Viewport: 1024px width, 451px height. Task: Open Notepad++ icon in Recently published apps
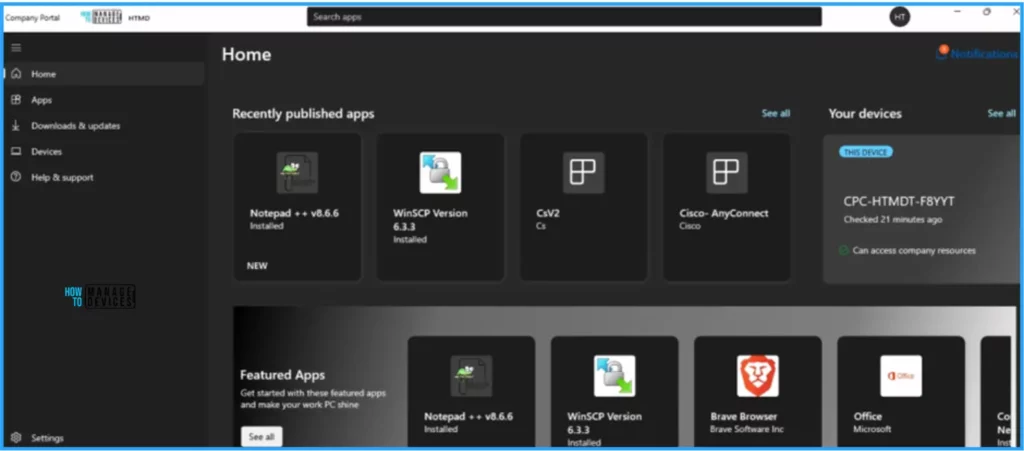point(297,173)
